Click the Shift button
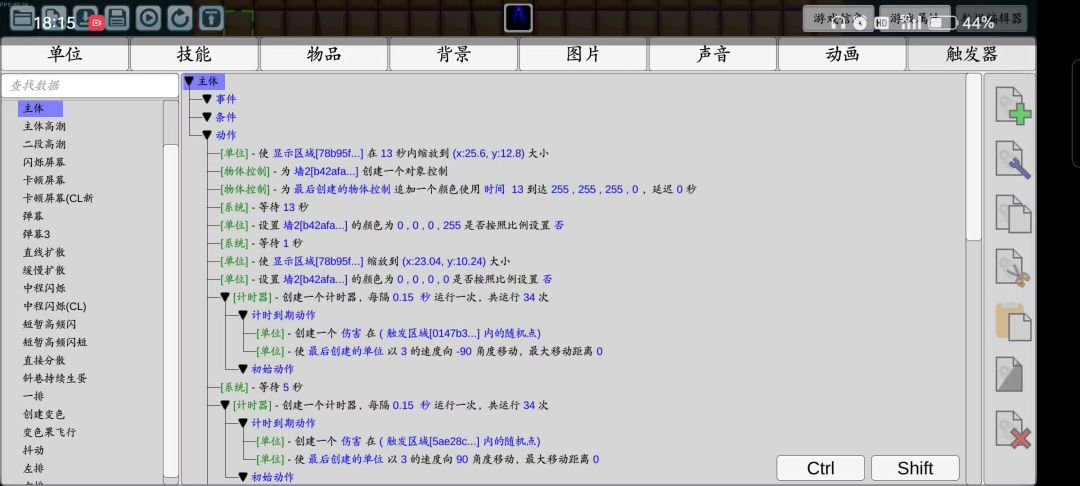1080x486 pixels. point(915,468)
